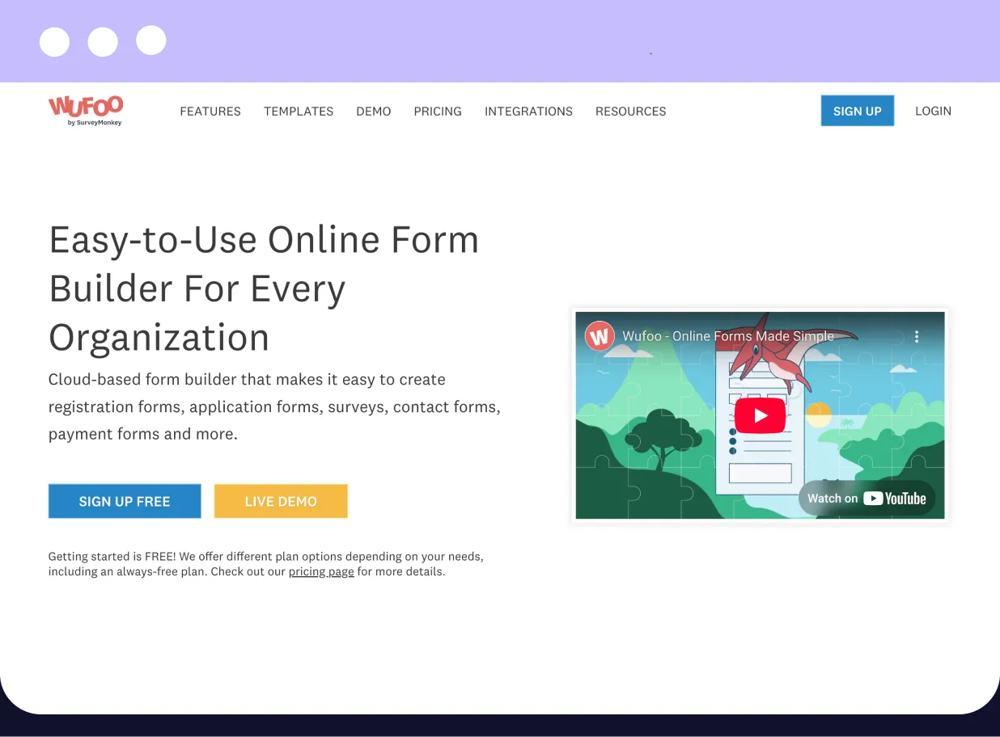Click the video title Wufoo Online Forms Made Simple

coord(727,336)
